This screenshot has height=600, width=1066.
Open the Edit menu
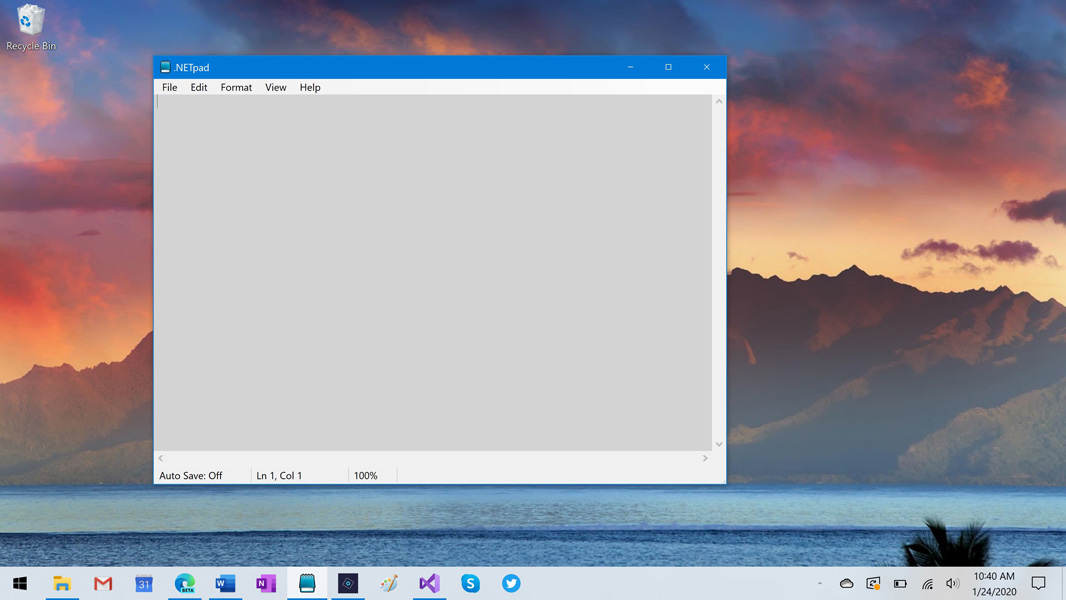[x=199, y=88]
